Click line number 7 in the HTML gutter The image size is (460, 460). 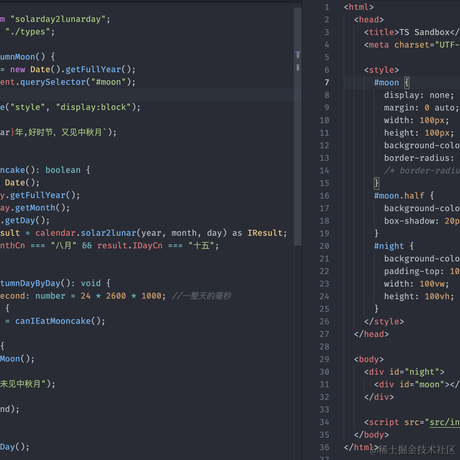click(327, 82)
